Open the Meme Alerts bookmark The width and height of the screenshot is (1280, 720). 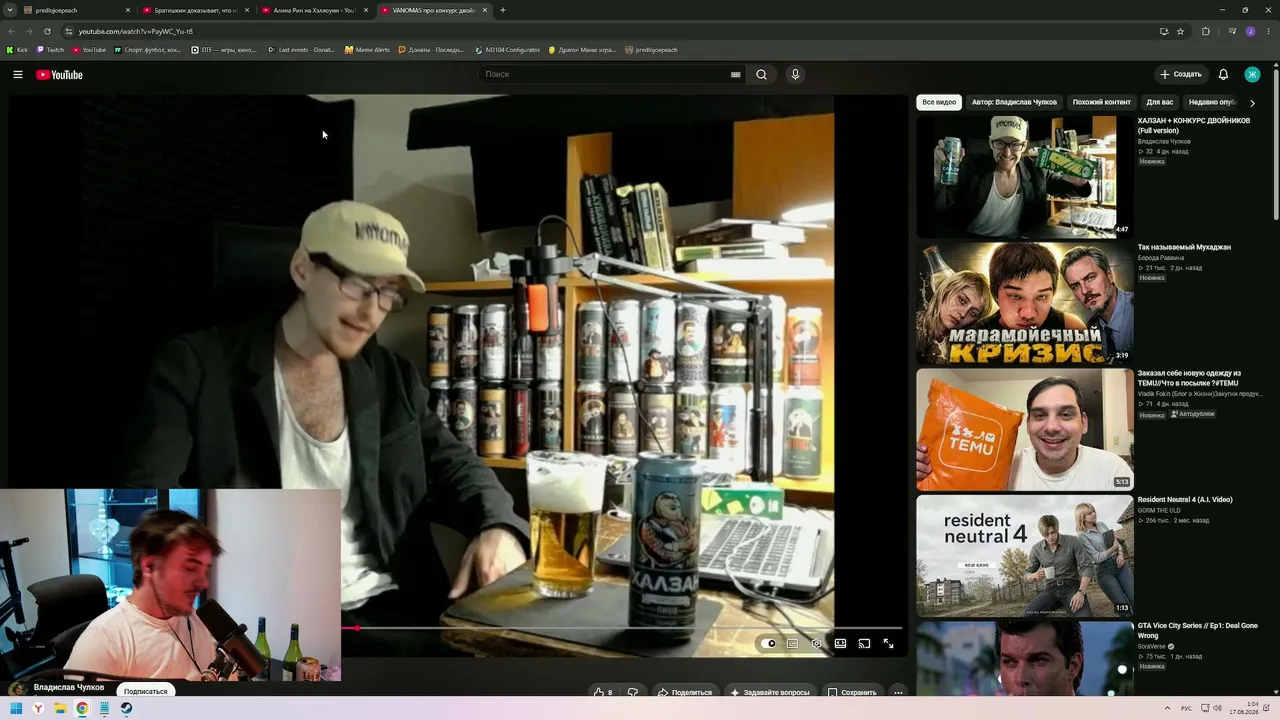[x=367, y=49]
